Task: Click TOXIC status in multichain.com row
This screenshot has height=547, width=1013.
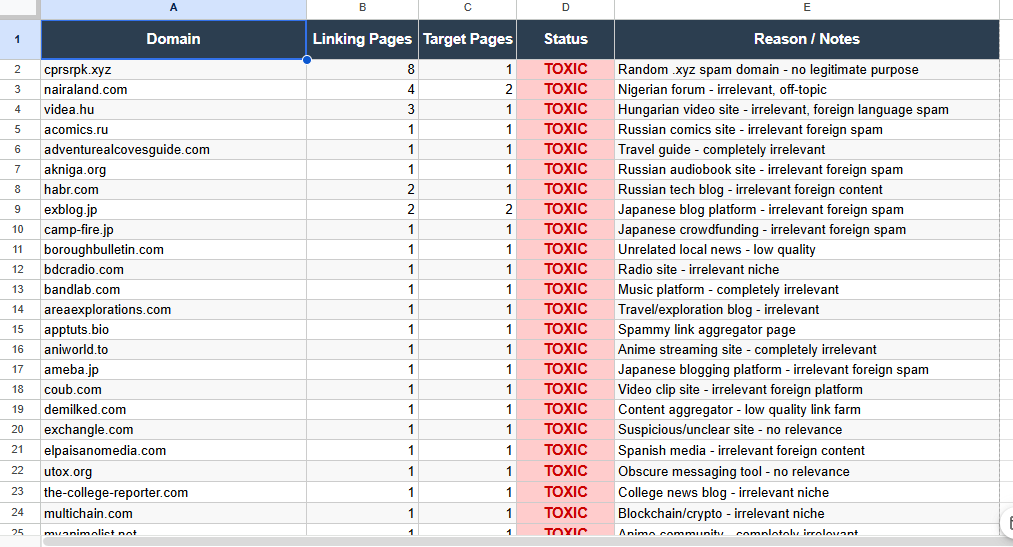Action: (x=565, y=513)
